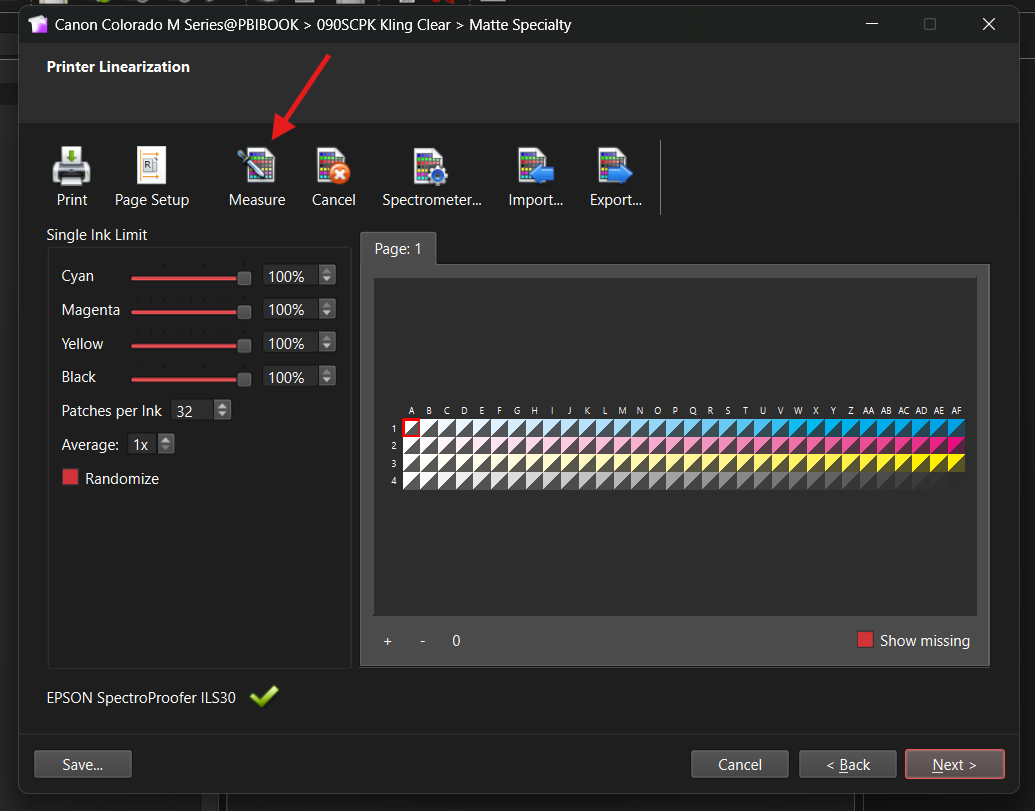The height and width of the screenshot is (811, 1035).
Task: Click the plus zoom-in icon below chart
Action: tap(388, 641)
